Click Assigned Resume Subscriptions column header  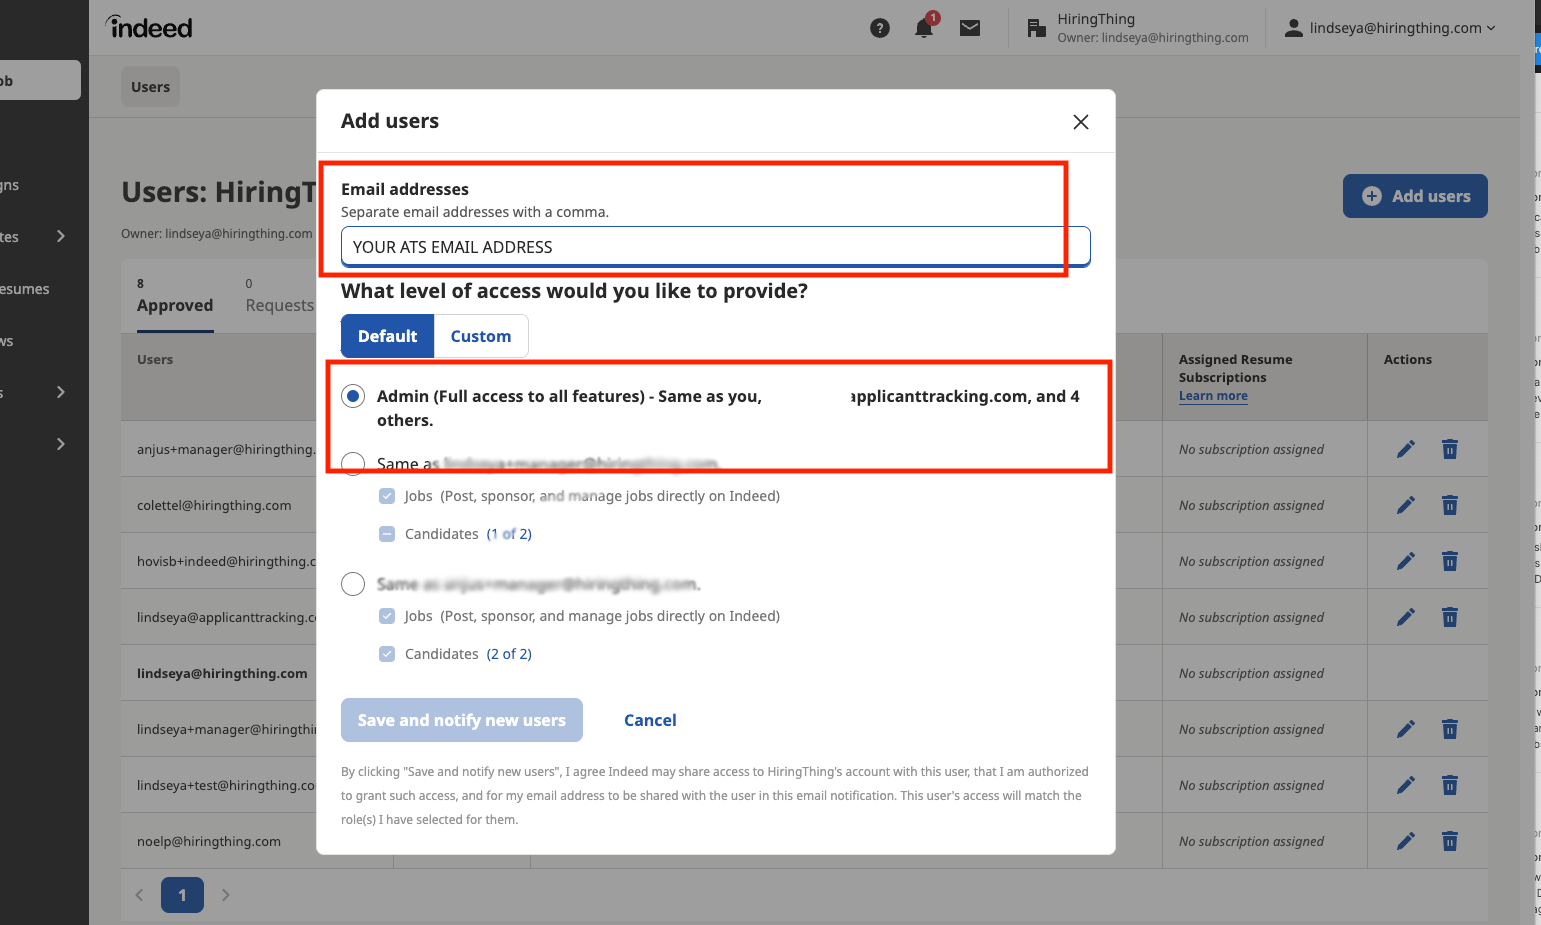1235,368
